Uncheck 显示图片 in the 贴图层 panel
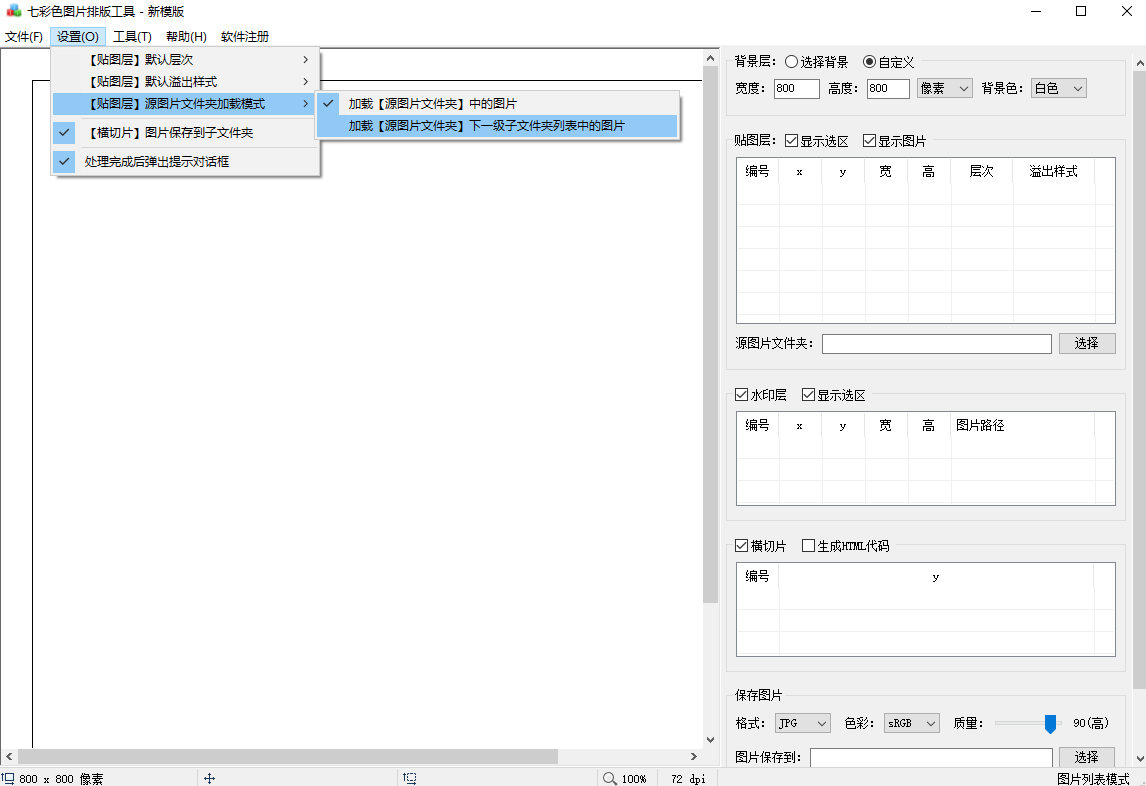The image size is (1146, 786). pyautogui.click(x=868, y=140)
